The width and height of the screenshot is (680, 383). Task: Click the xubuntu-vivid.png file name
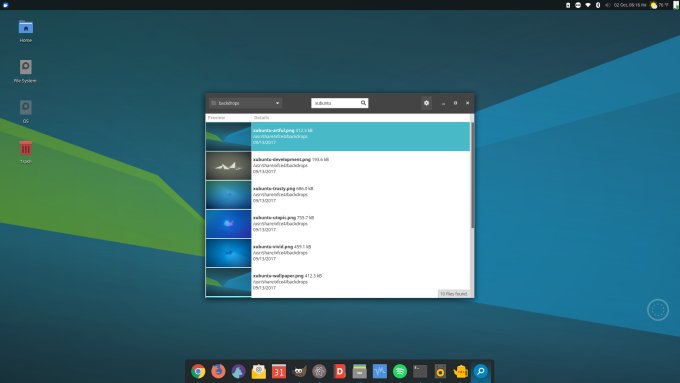273,246
